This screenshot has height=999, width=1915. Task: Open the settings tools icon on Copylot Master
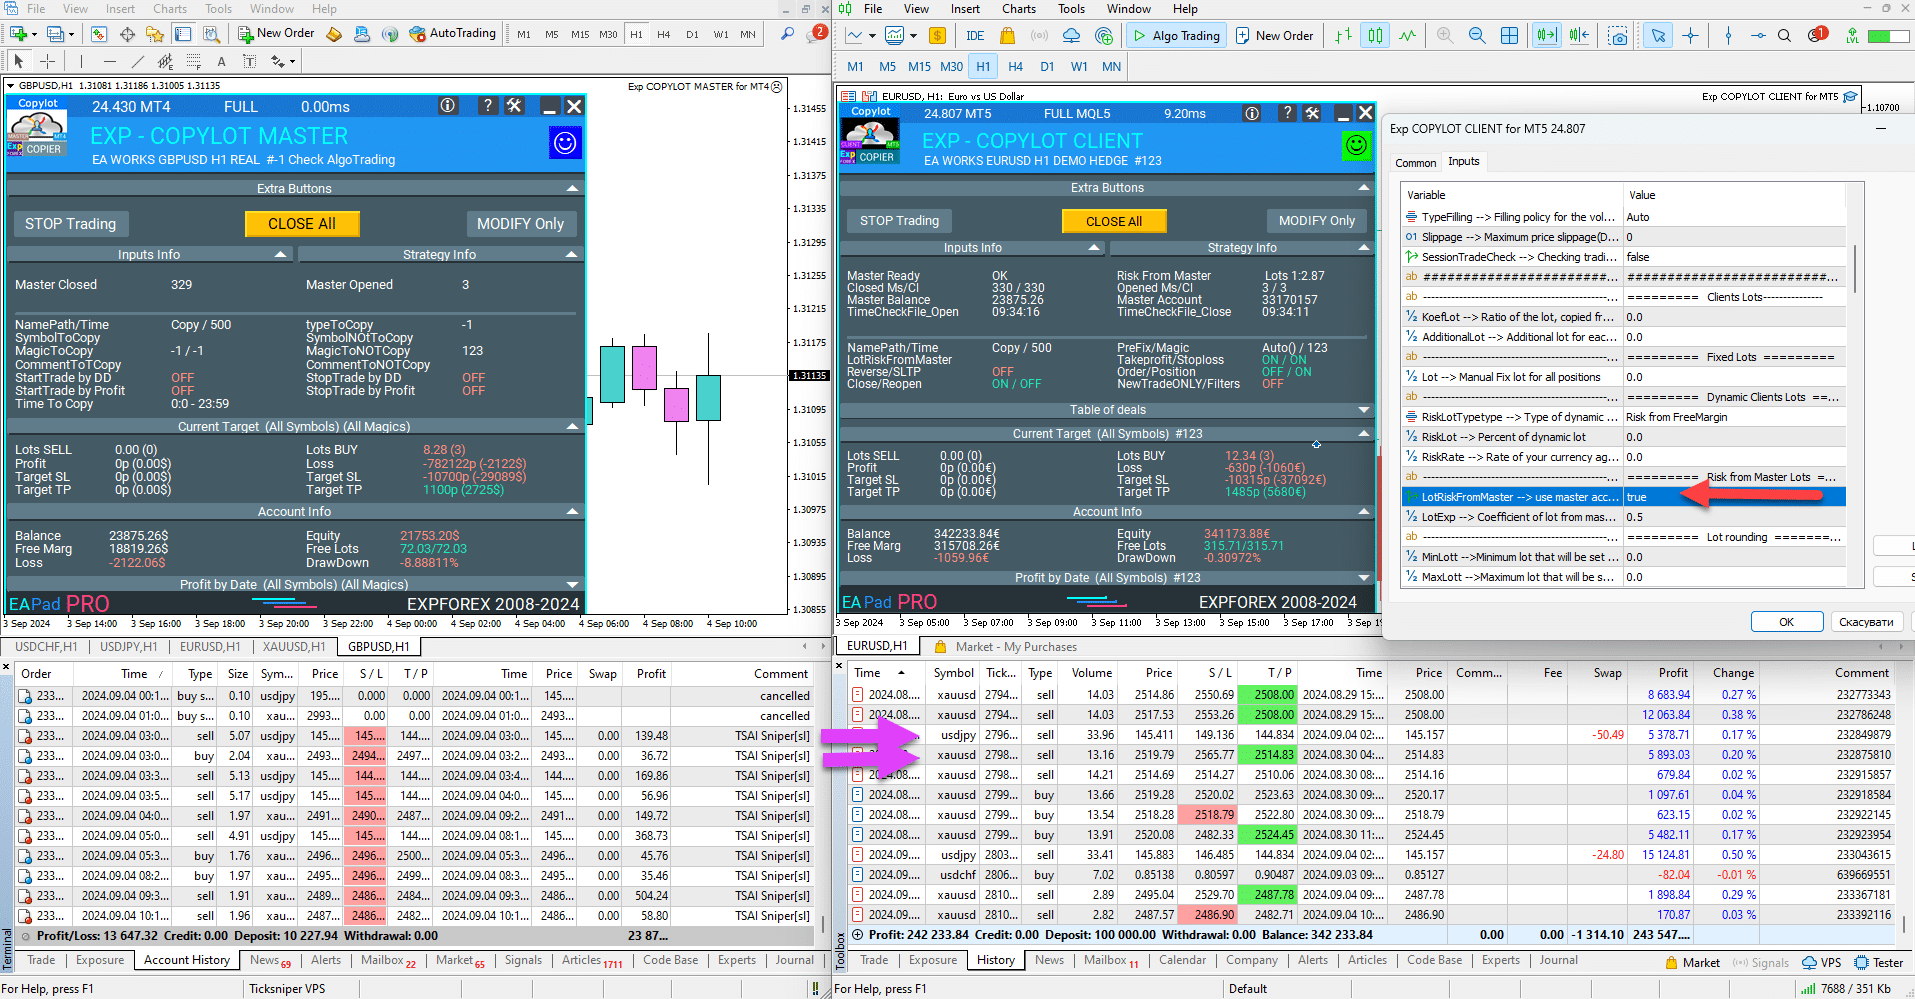point(514,106)
